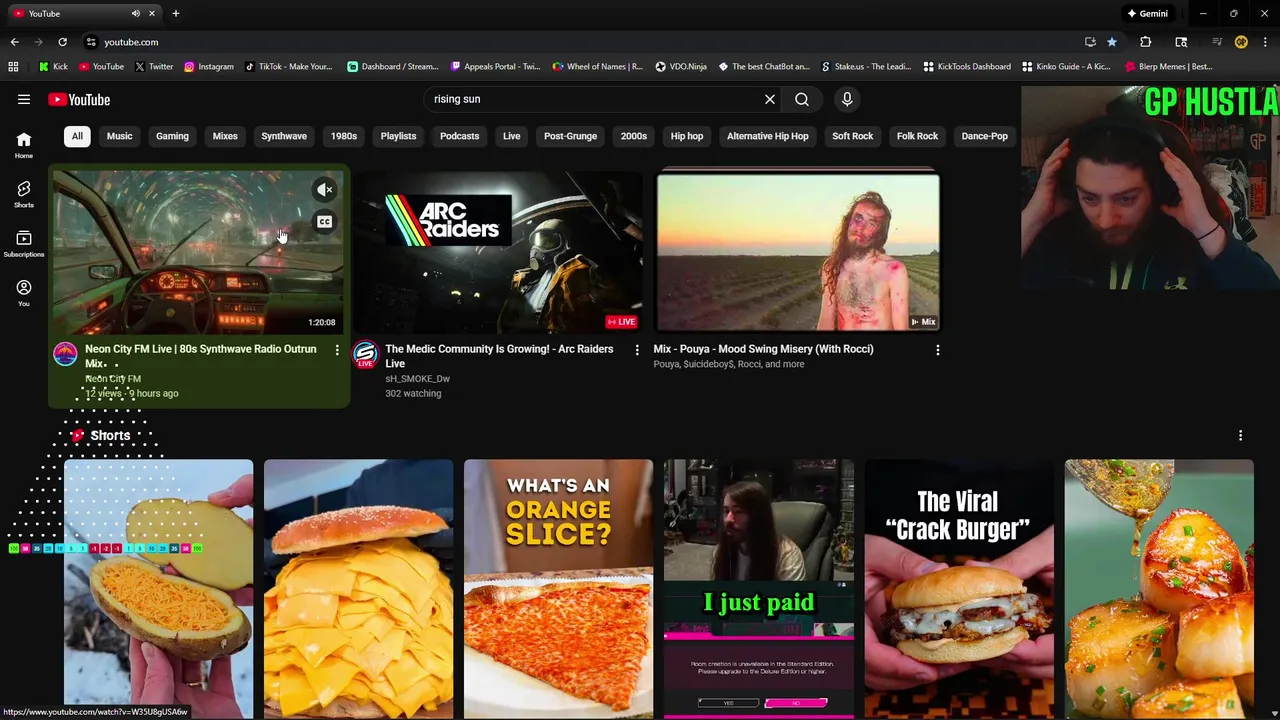
Task: Select the Alternative Hip Hop chip
Action: (768, 136)
